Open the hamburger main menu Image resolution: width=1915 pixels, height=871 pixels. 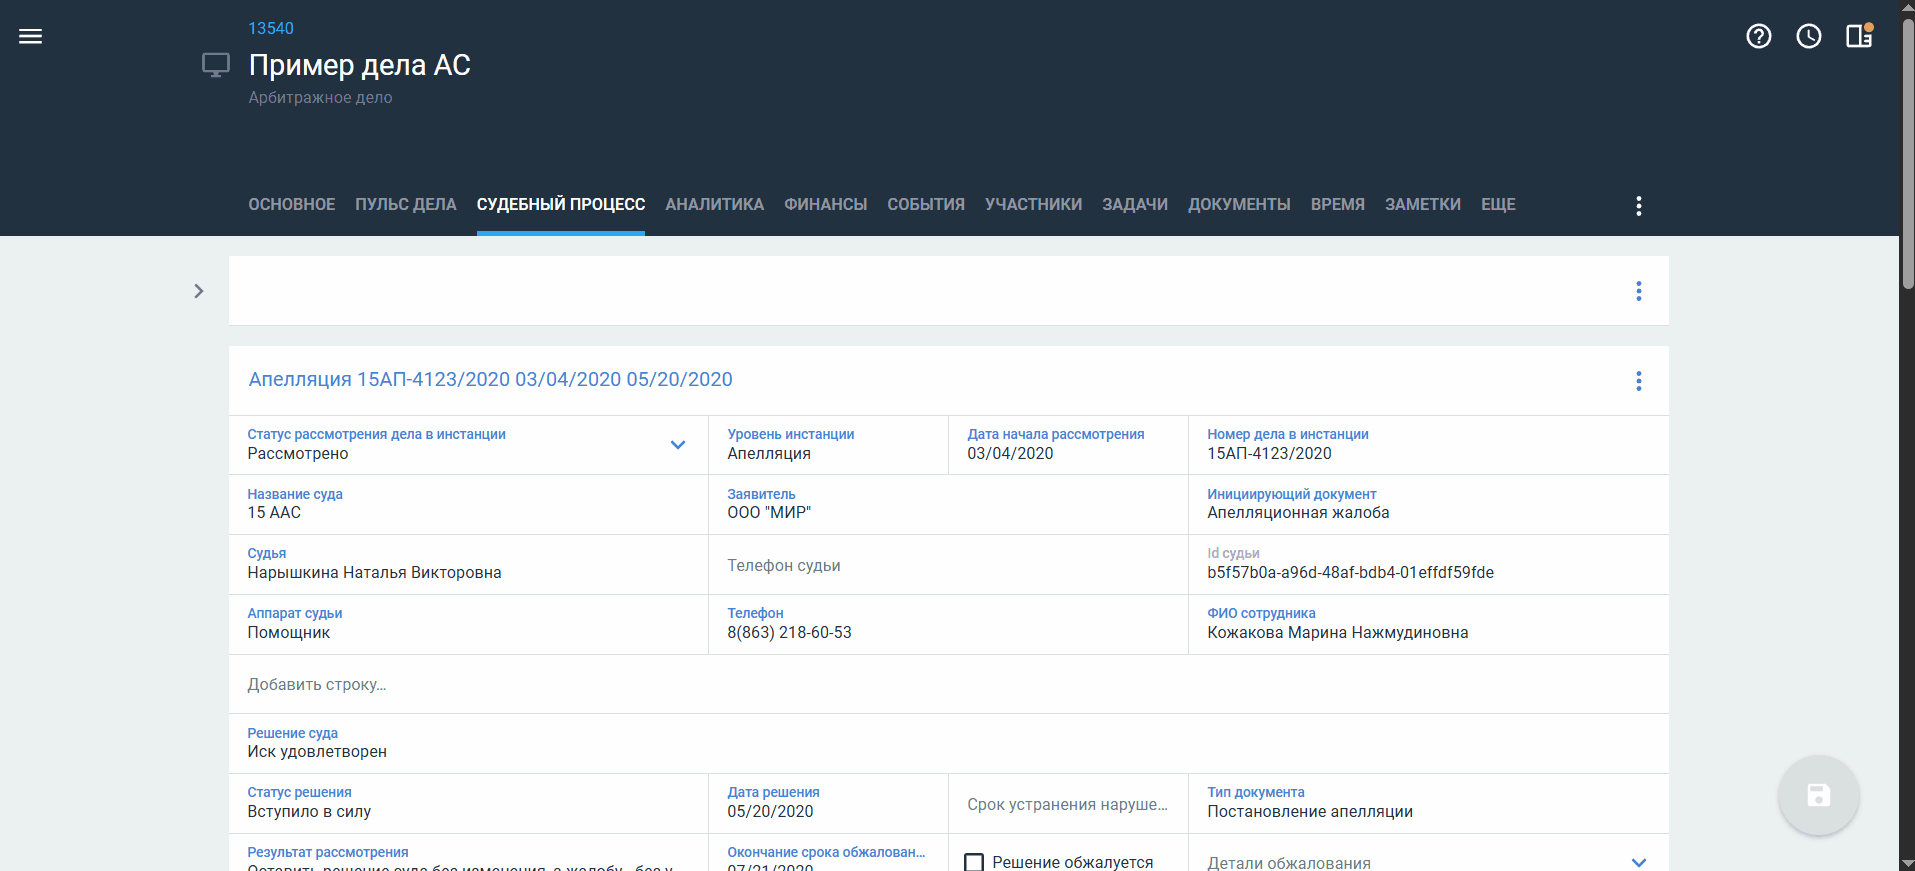point(31,37)
